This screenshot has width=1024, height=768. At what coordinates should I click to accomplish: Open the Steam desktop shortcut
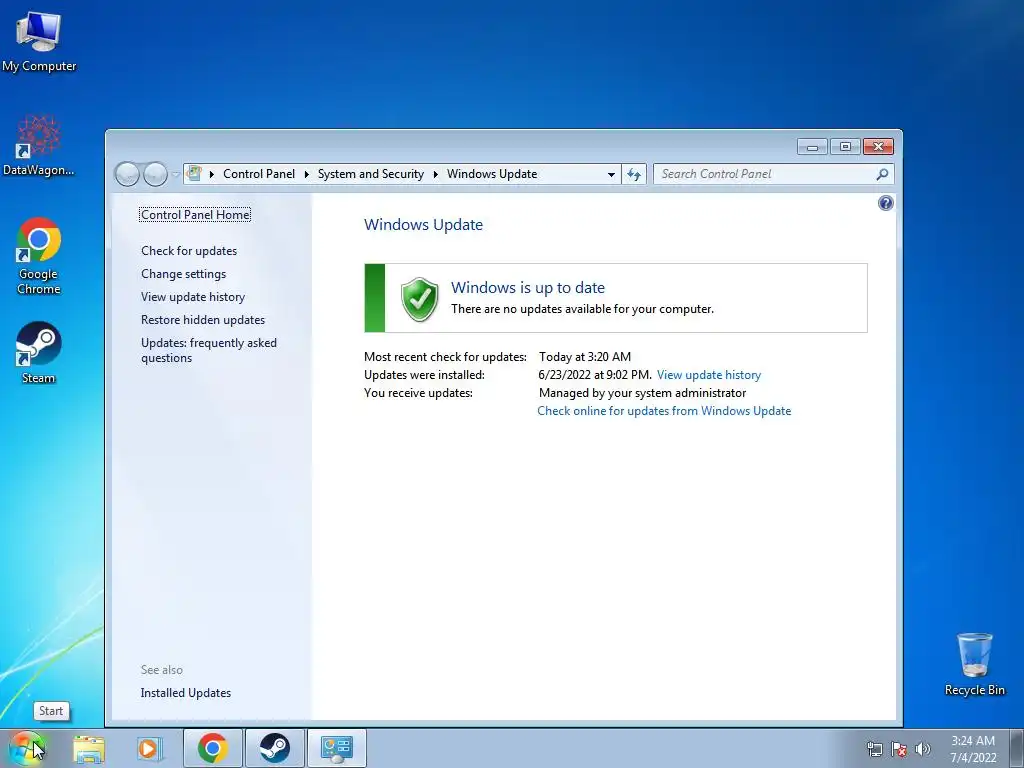[39, 352]
